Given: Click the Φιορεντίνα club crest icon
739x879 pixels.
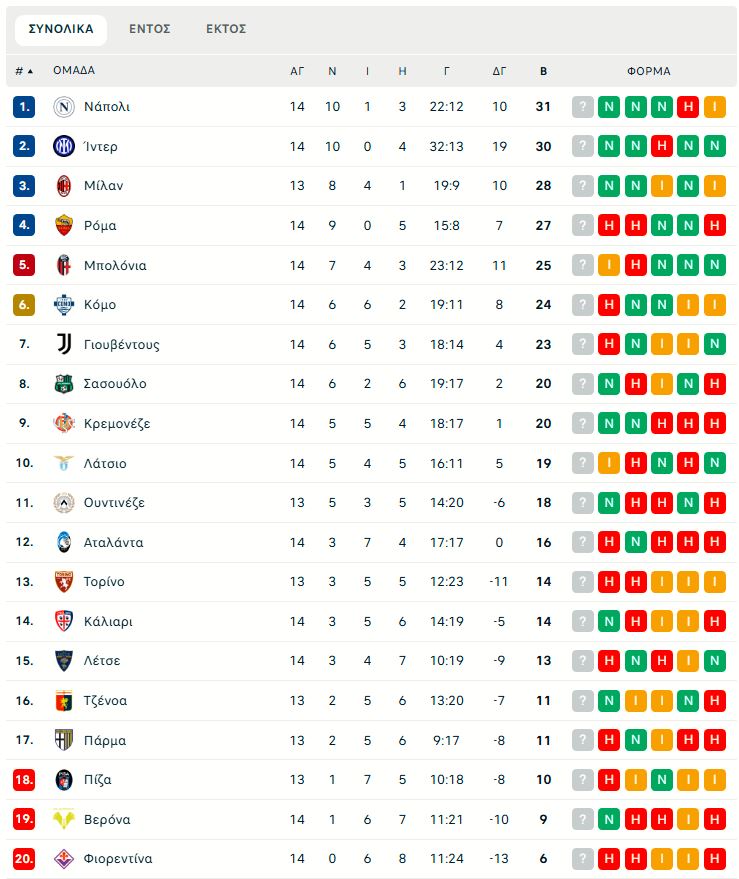Looking at the screenshot, I should 64,859.
